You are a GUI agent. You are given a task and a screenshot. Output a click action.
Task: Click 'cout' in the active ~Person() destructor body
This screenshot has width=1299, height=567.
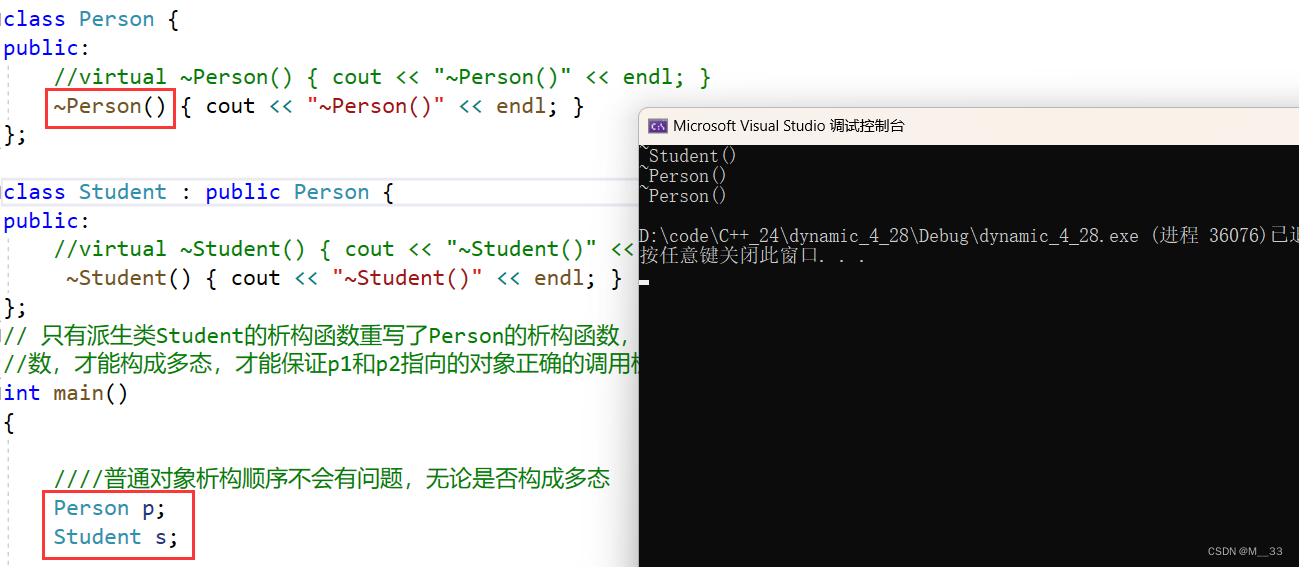[231, 106]
